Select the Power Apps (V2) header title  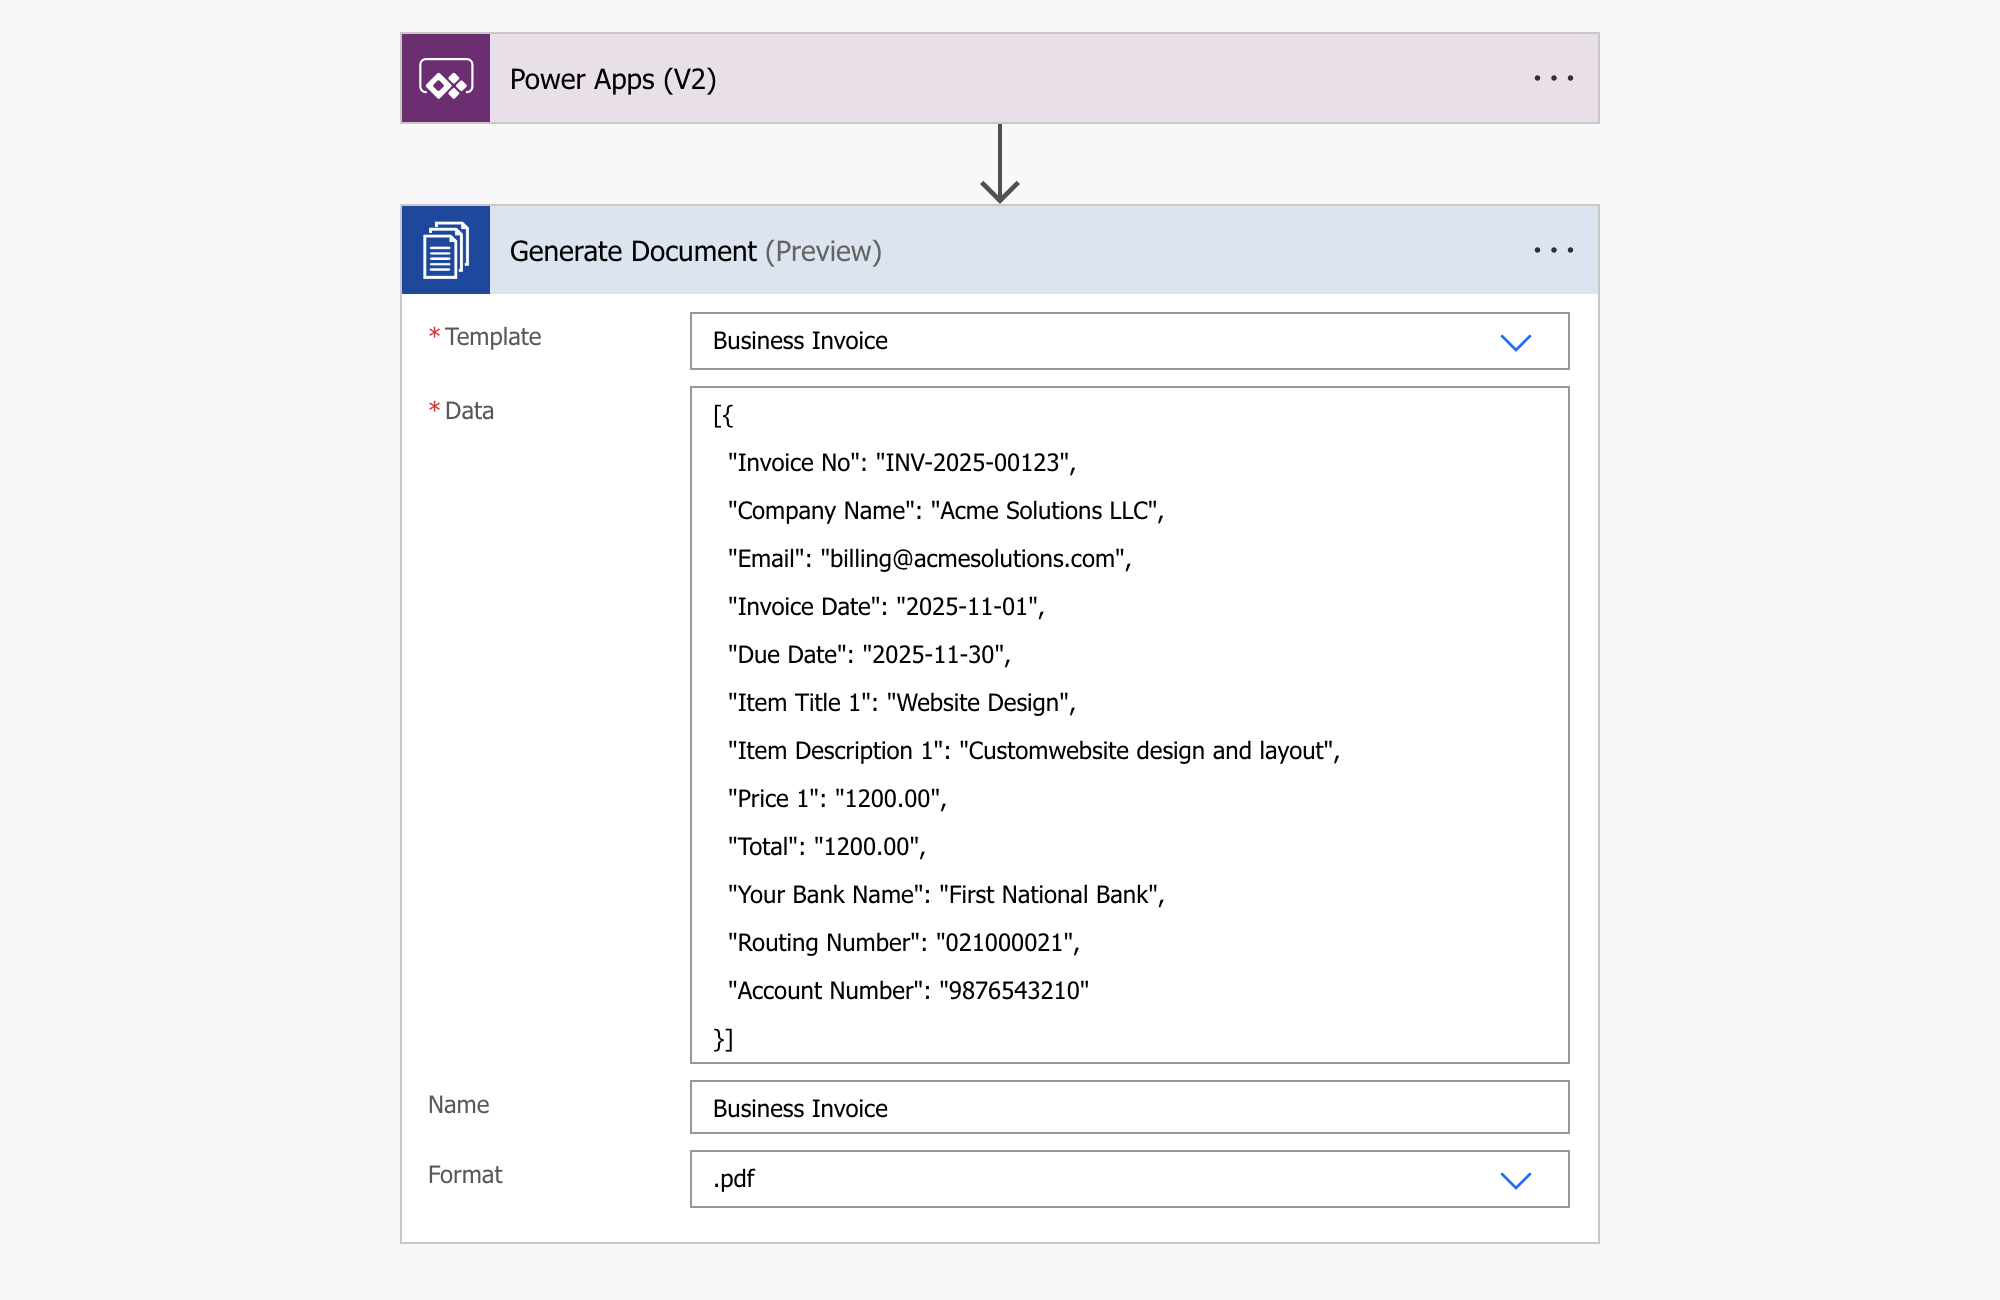click(614, 78)
